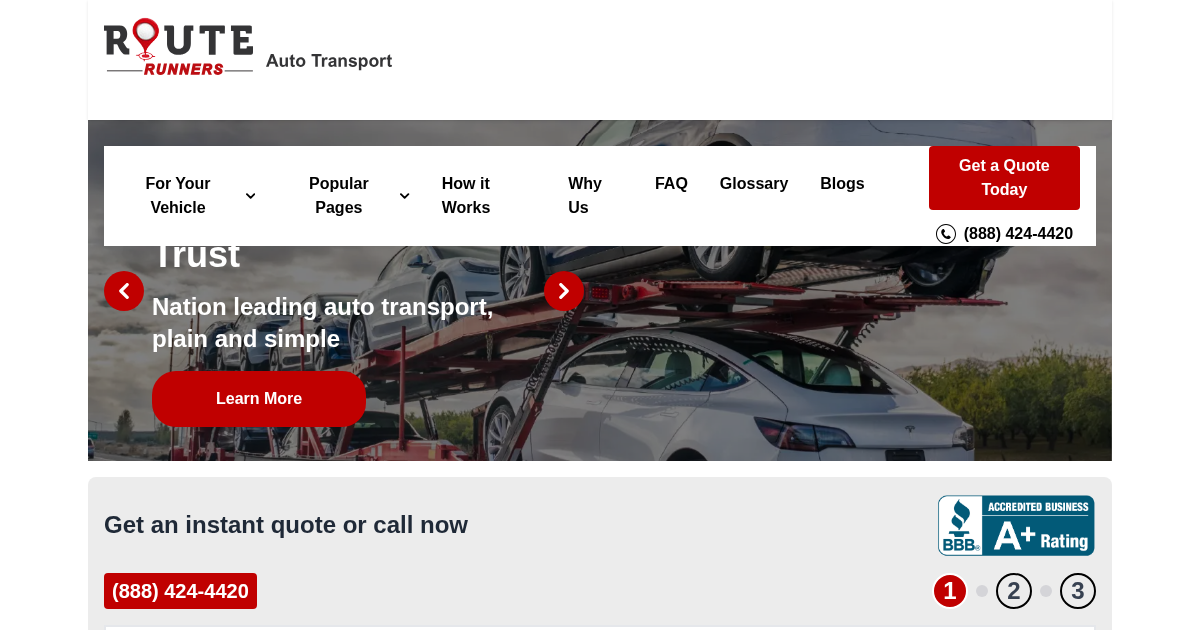This screenshot has width=1200, height=630.
Task: Click the BBB Accredited Business A+ badge
Action: pyautogui.click(x=1016, y=525)
